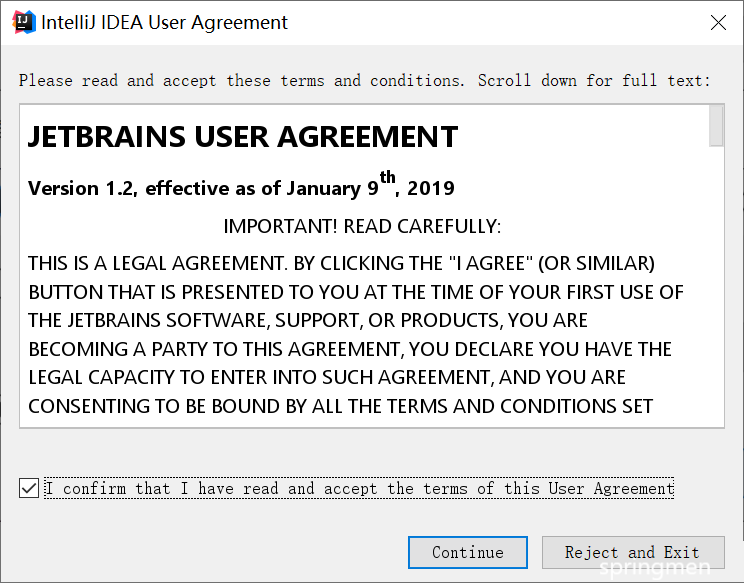Click the "Please read and accept these terms" instruction
The image size is (744, 583).
[364, 81]
